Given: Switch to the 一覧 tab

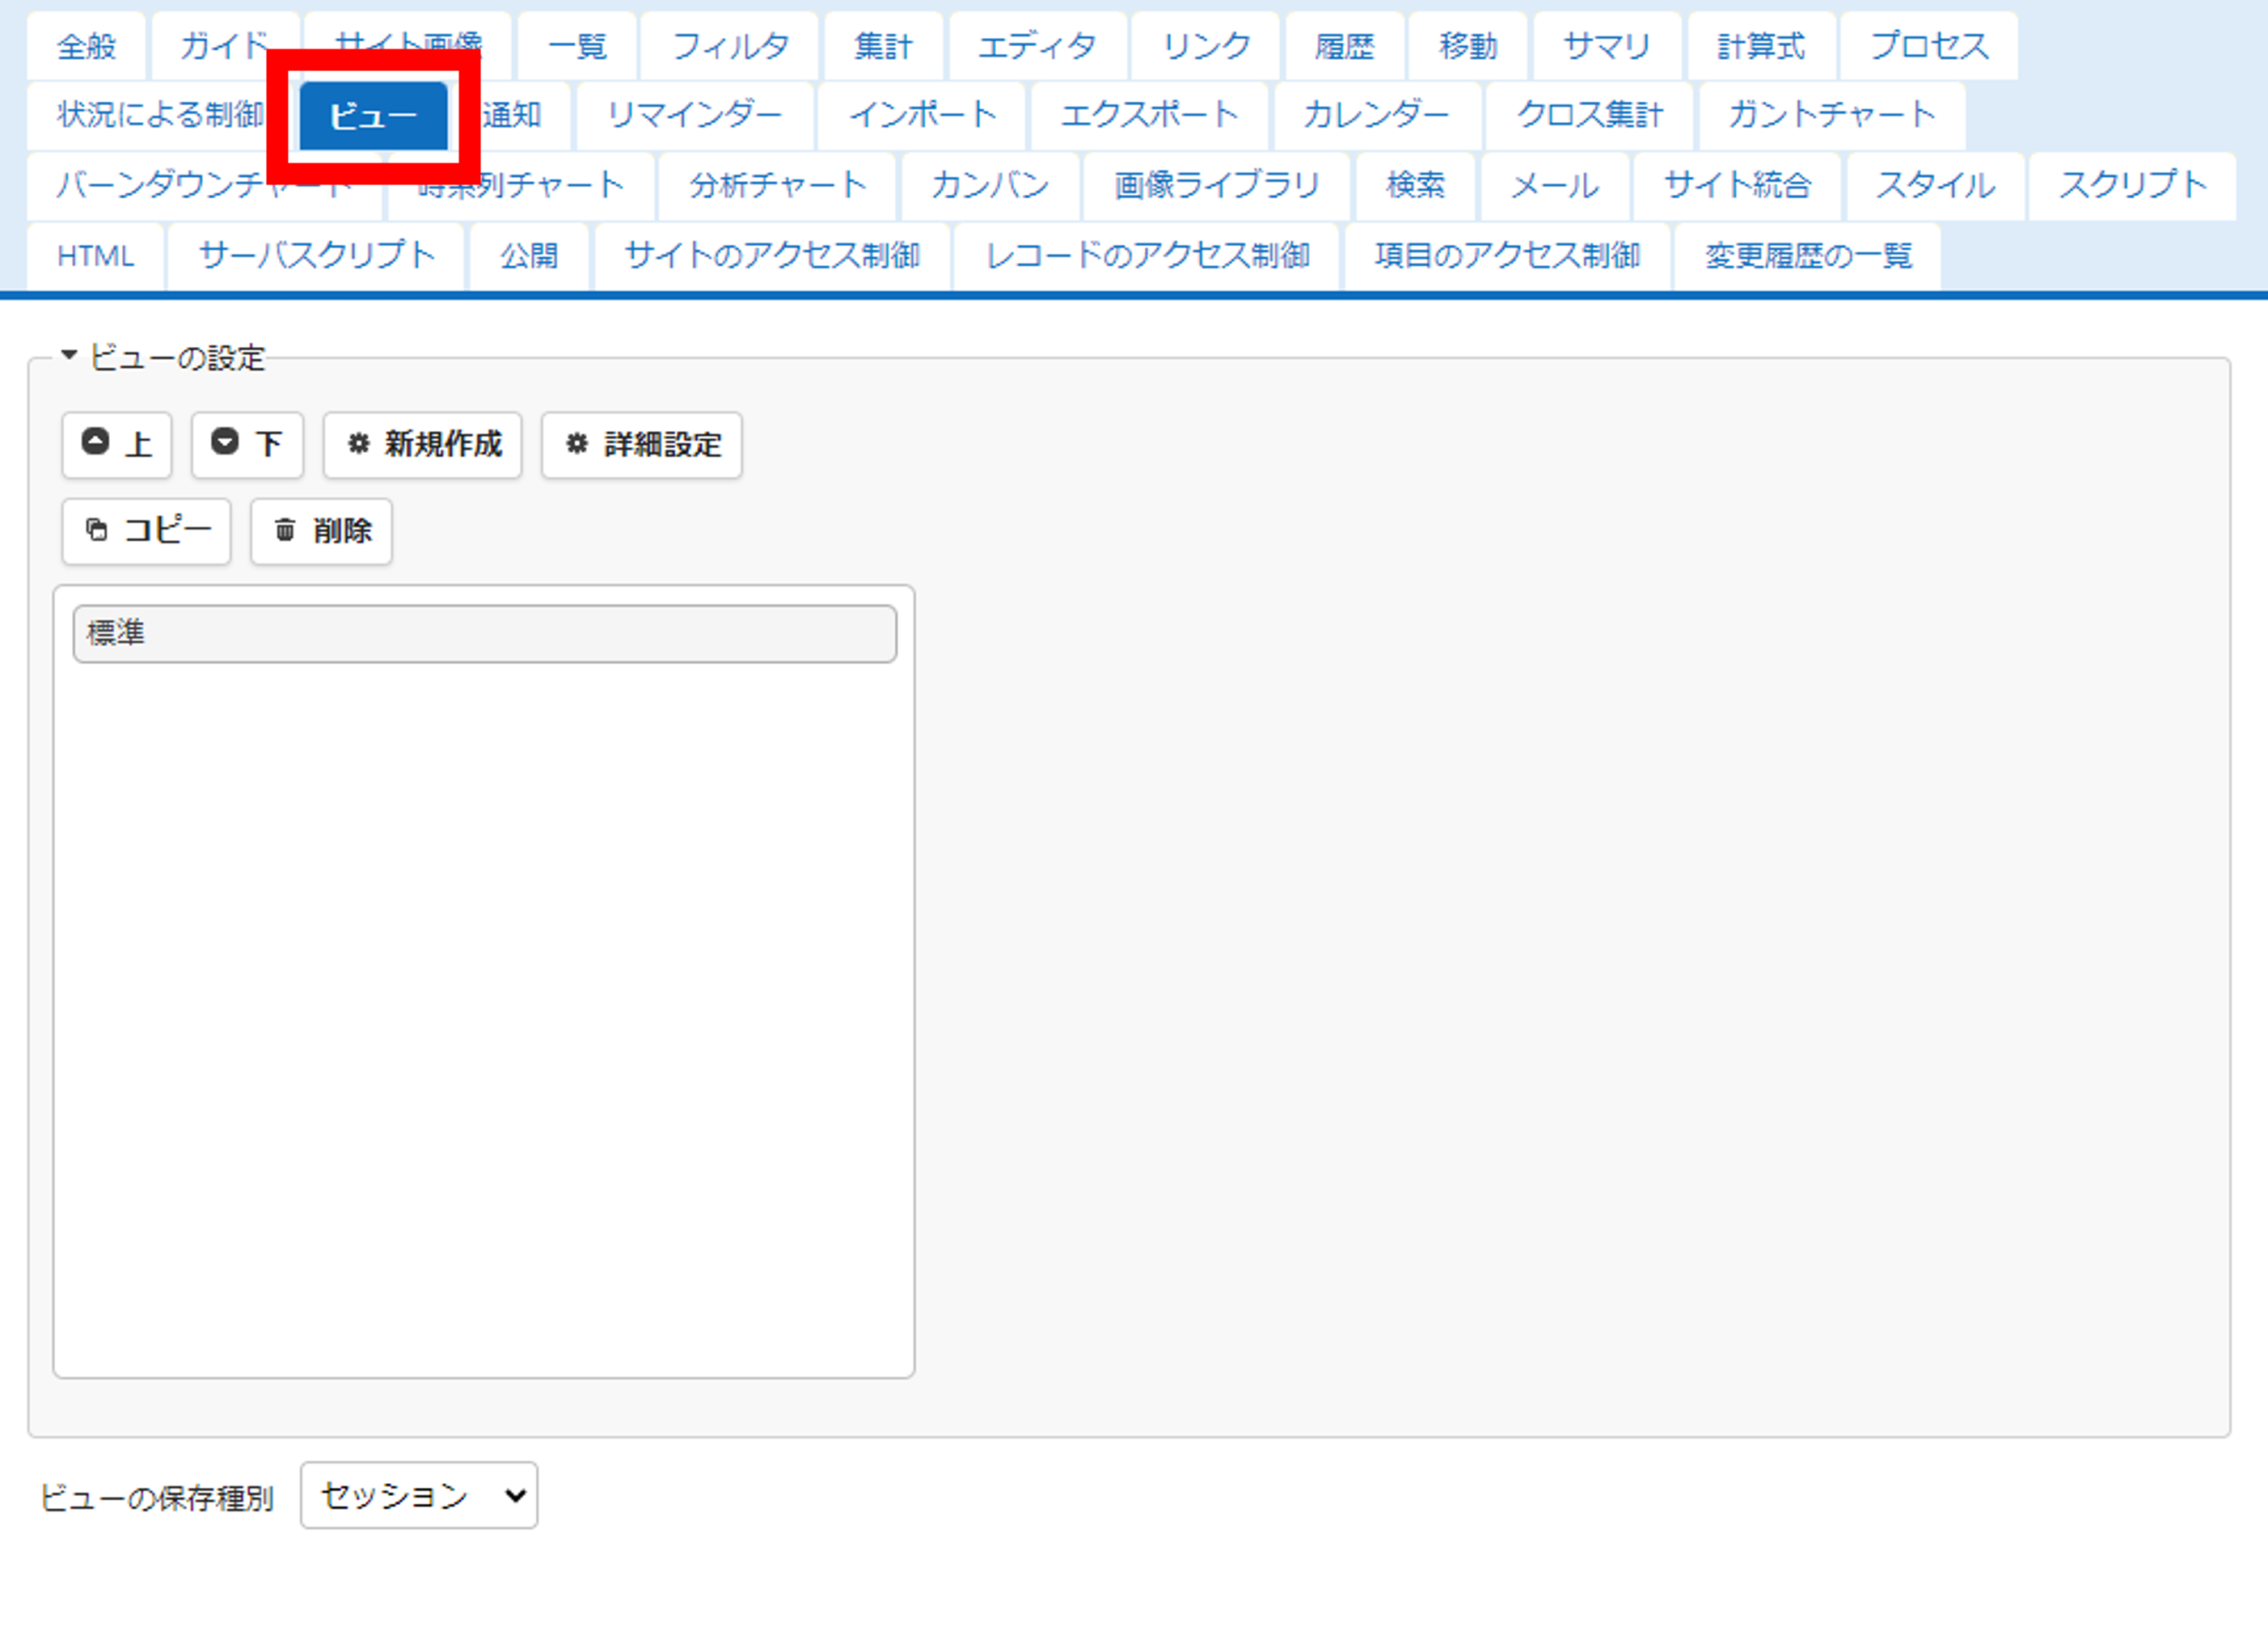Looking at the screenshot, I should (x=578, y=46).
